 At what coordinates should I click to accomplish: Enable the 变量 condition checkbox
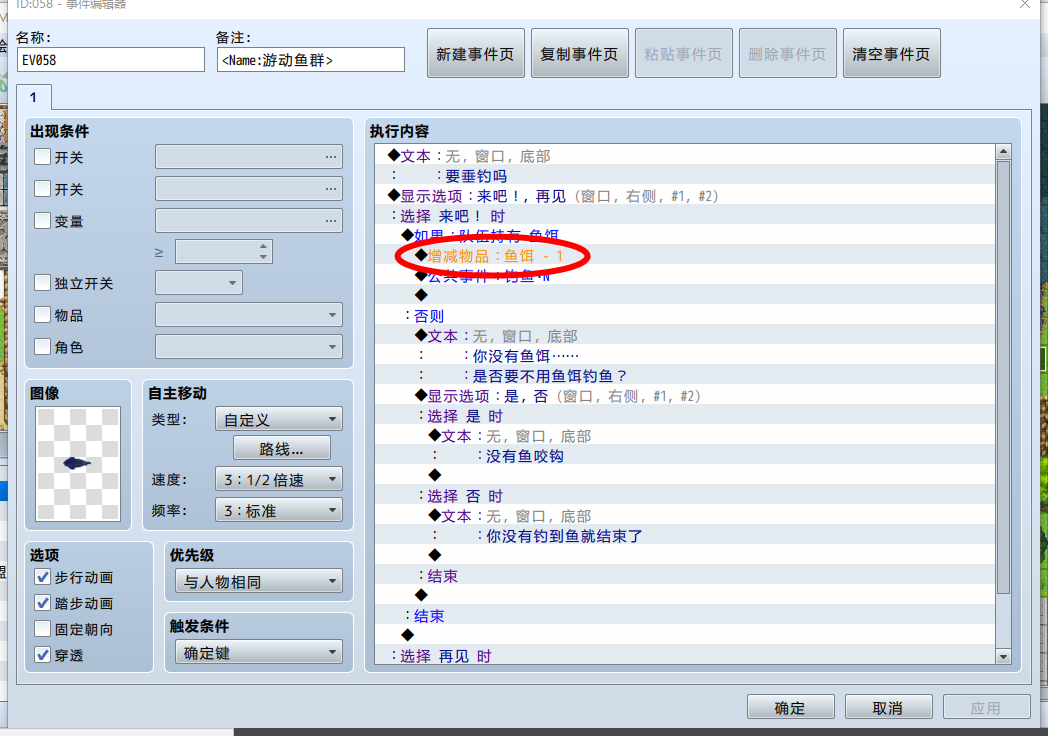(42, 221)
